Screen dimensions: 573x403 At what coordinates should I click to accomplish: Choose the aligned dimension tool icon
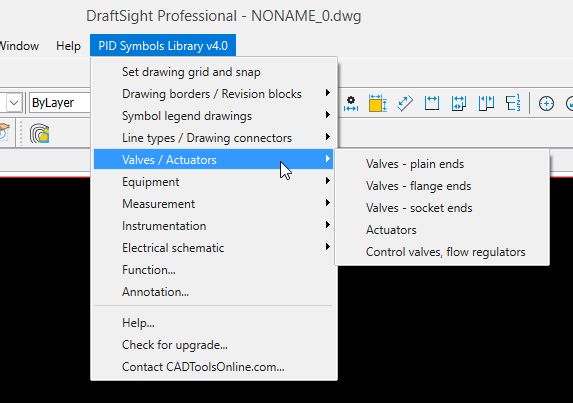click(405, 103)
